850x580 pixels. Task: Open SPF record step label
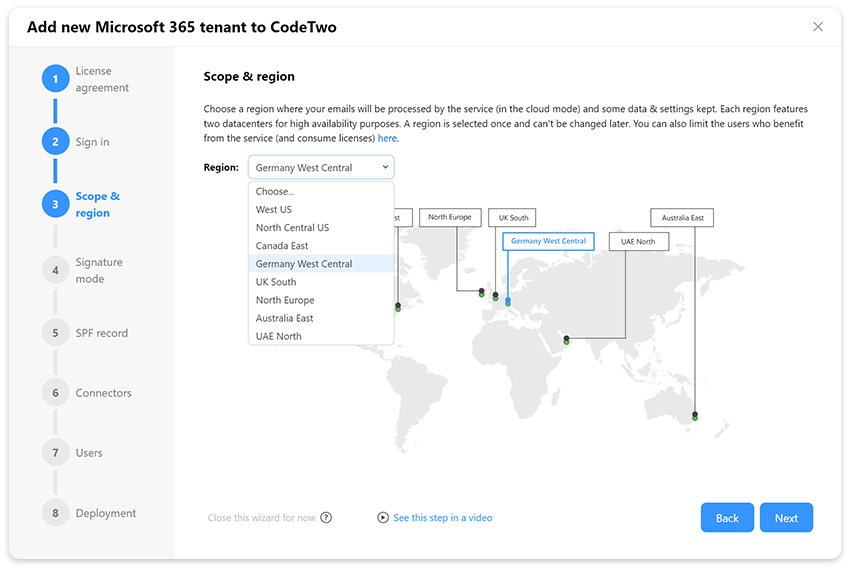pyautogui.click(x=101, y=333)
